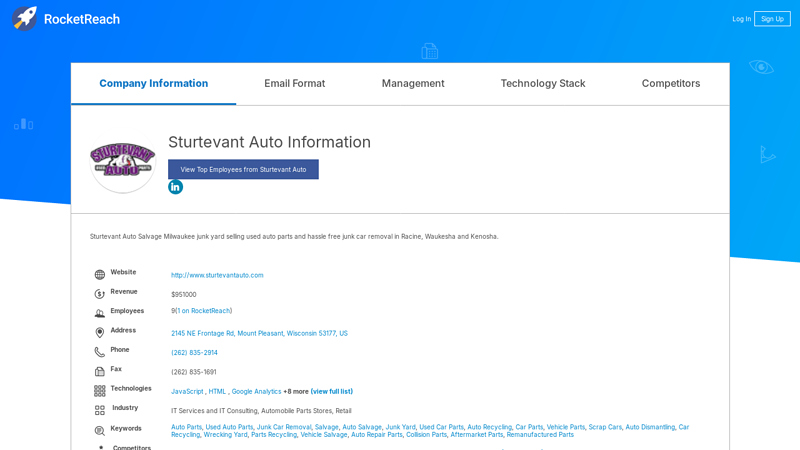
Task: Switch to the Company Information tab
Action: tap(154, 83)
